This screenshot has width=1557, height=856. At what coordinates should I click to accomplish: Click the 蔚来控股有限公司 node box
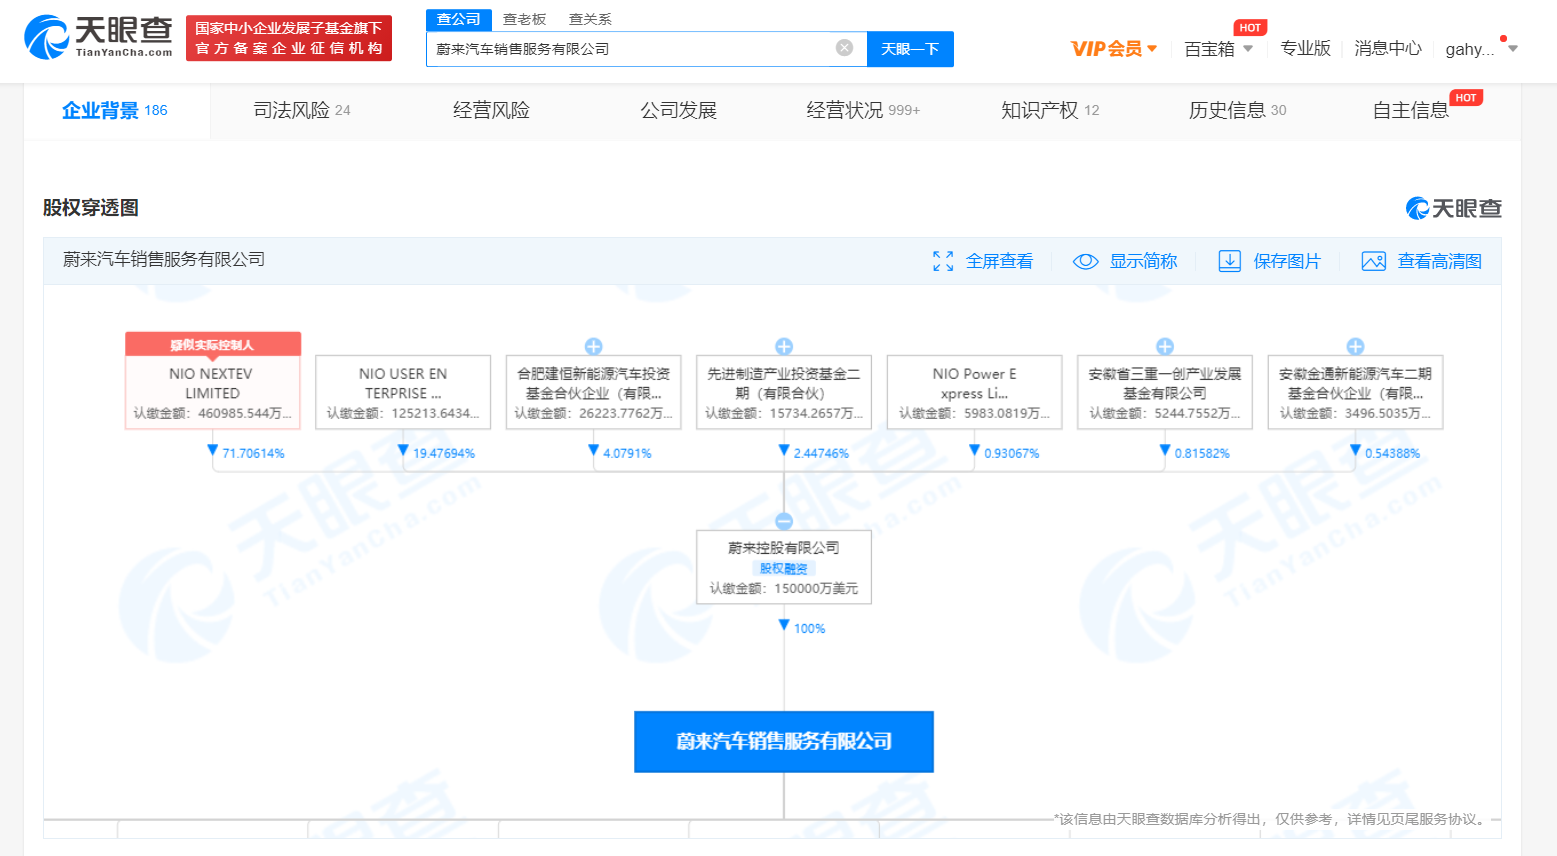(x=784, y=567)
